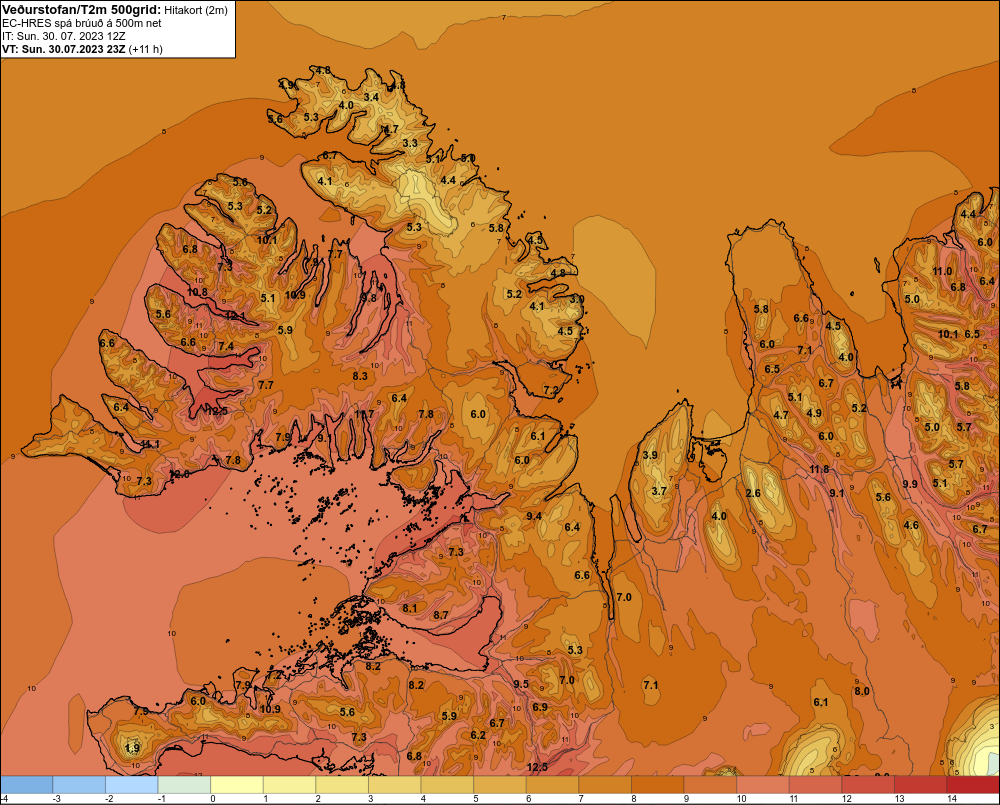Screen dimensions: 1000x805
Task: Click the legend tick label '7'
Action: [x=581, y=799]
